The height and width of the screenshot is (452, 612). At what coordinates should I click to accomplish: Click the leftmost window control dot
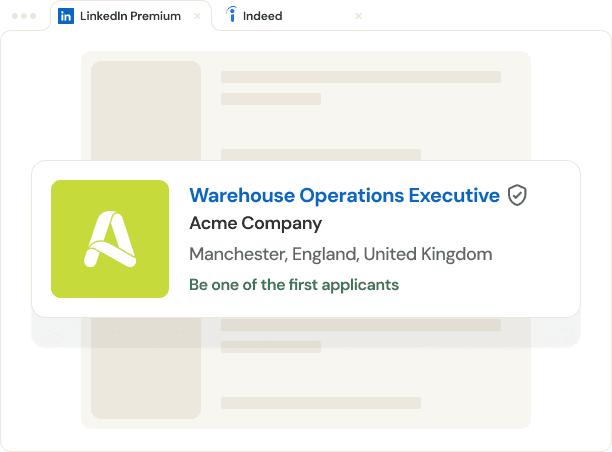click(13, 17)
